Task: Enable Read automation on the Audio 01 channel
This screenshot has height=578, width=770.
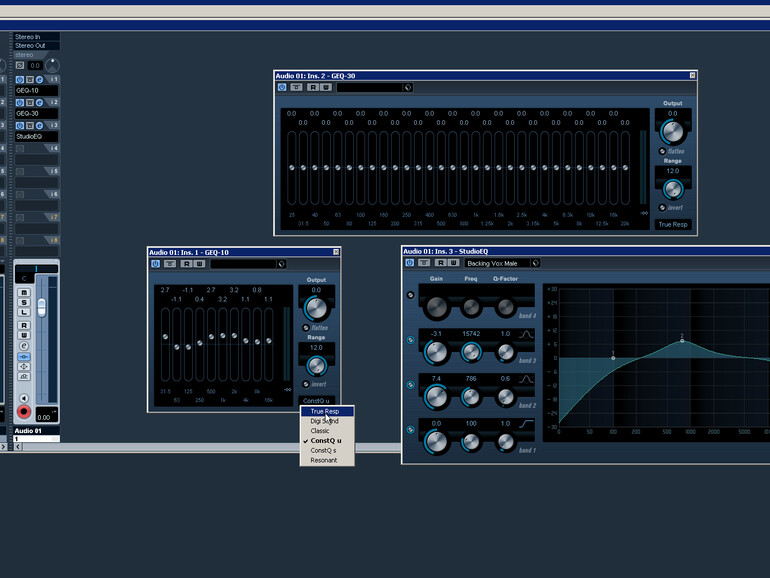Action: 24,326
